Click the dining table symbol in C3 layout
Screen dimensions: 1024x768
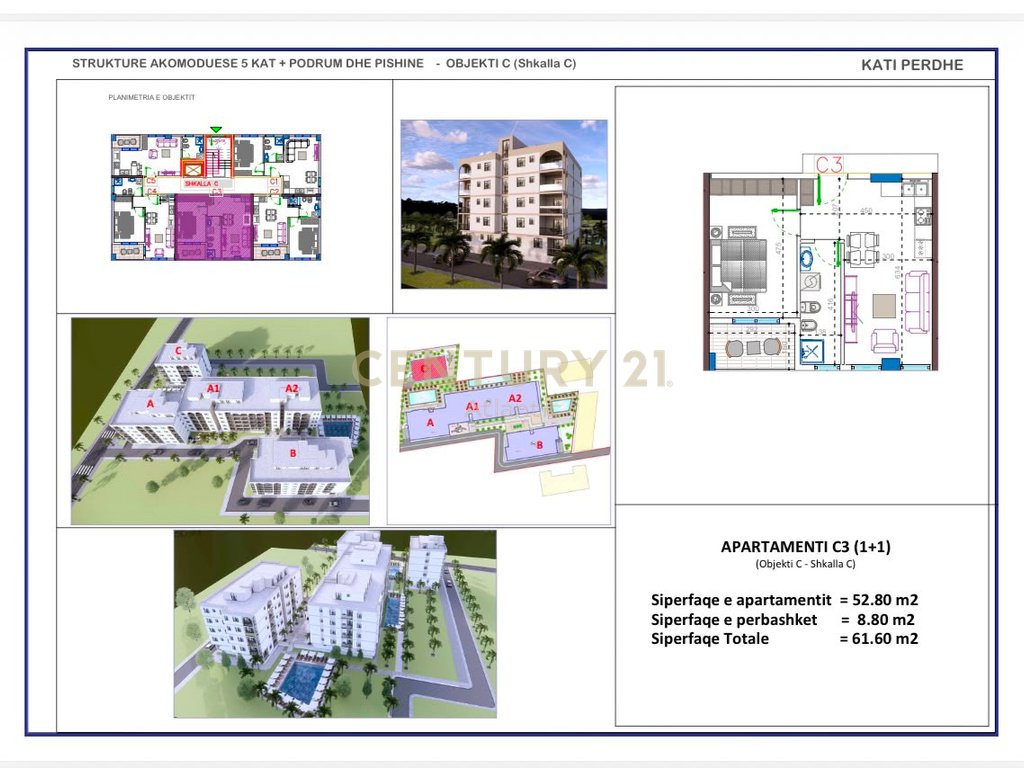[x=864, y=247]
